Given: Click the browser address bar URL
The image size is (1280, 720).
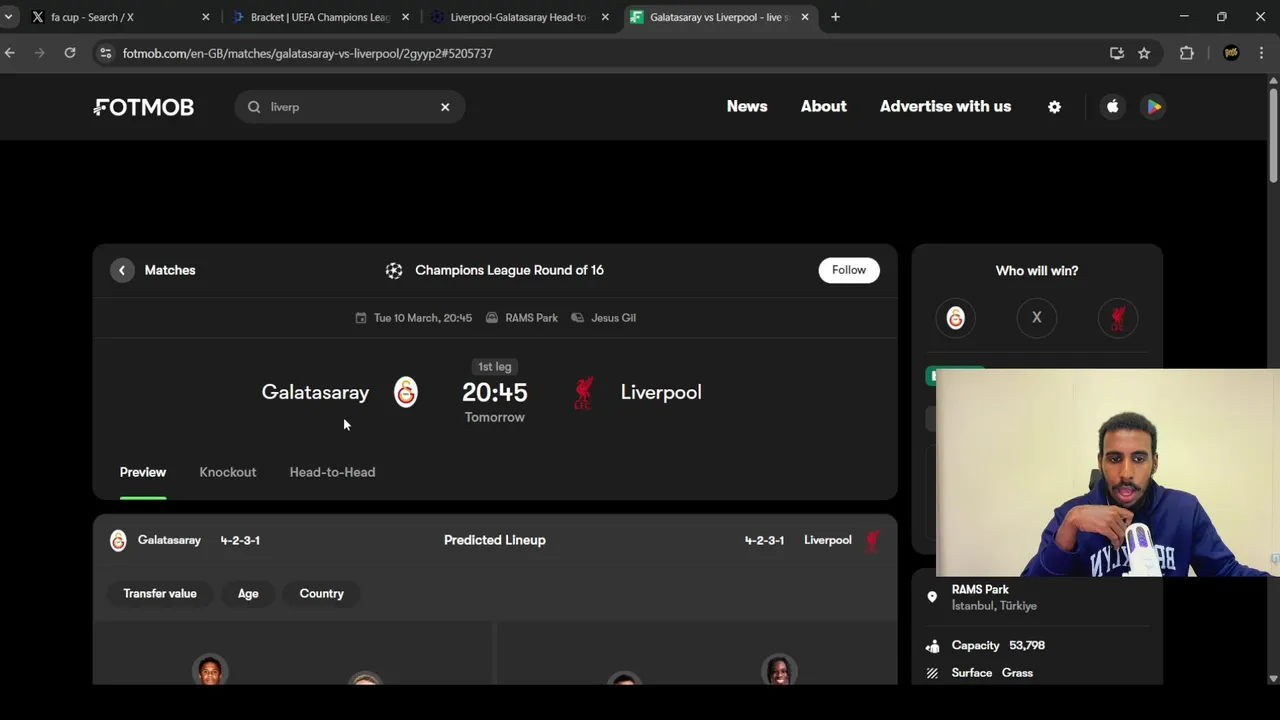Looking at the screenshot, I should [307, 53].
